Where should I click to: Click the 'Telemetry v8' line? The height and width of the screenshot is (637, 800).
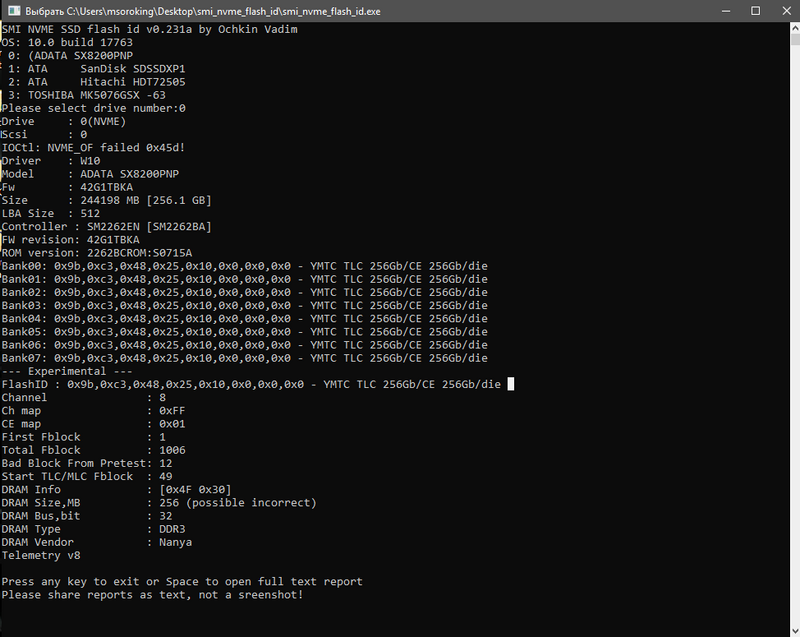pyautogui.click(x=41, y=555)
